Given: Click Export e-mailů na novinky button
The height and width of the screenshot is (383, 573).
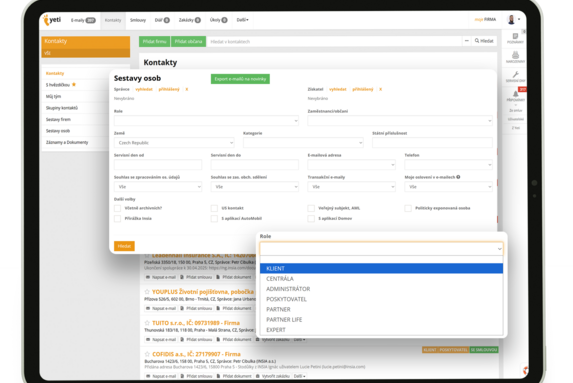Looking at the screenshot, I should click(x=240, y=79).
